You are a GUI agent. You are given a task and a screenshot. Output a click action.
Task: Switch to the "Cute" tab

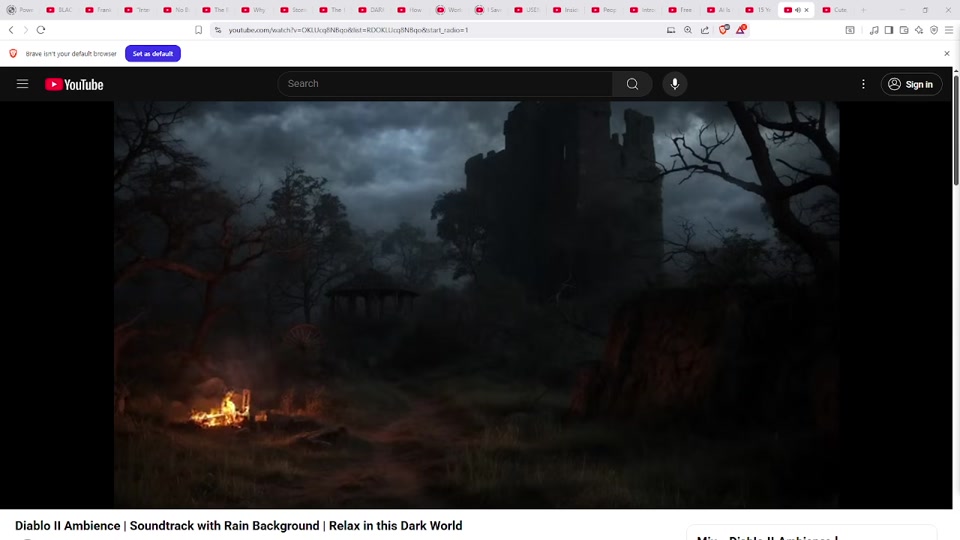point(836,10)
